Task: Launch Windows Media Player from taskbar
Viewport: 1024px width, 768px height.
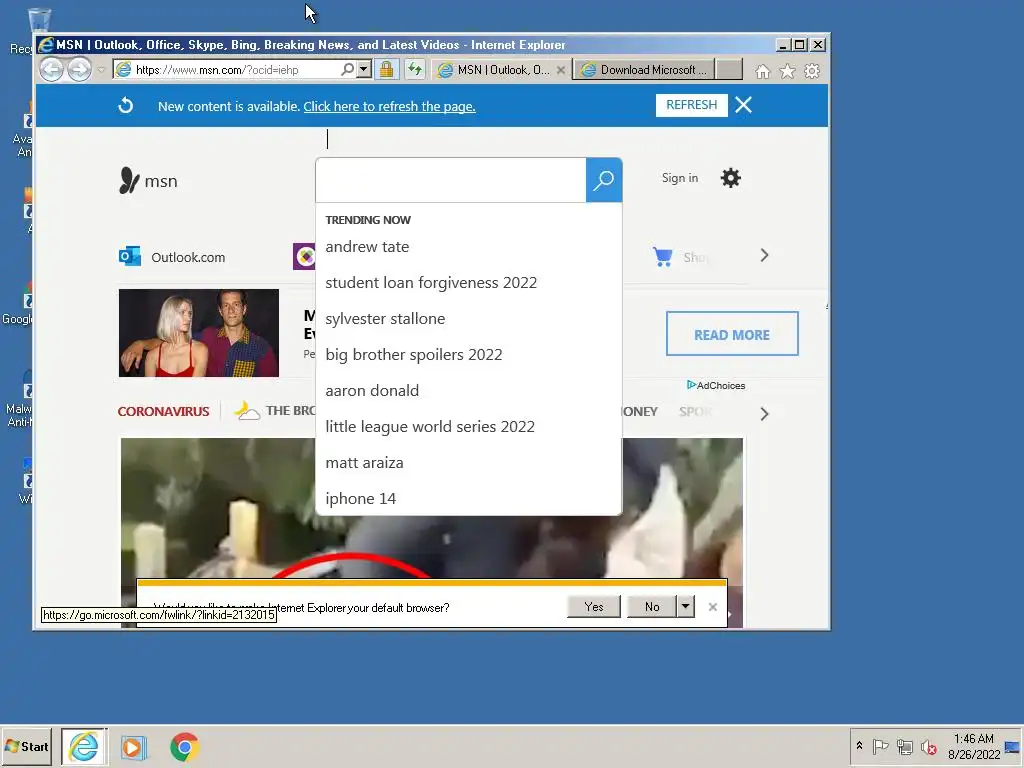Action: (133, 747)
